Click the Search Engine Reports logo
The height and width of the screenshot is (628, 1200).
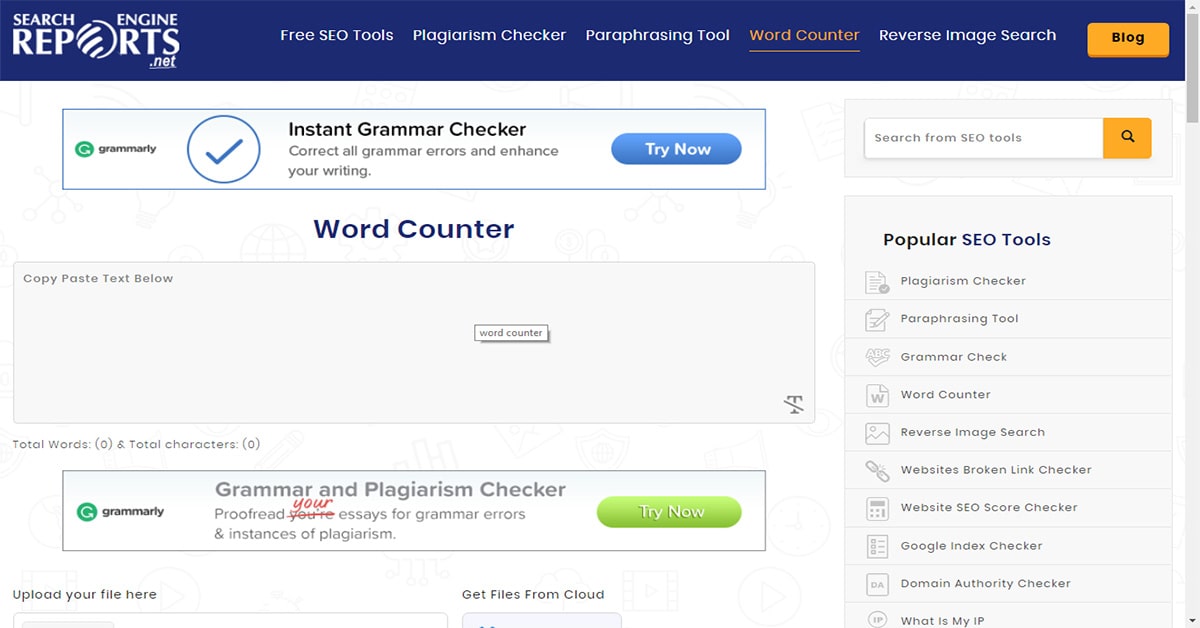[96, 40]
